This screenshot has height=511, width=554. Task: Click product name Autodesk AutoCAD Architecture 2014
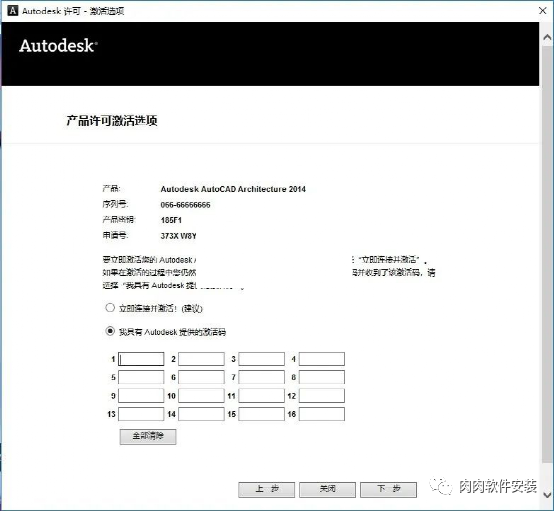tap(233, 189)
